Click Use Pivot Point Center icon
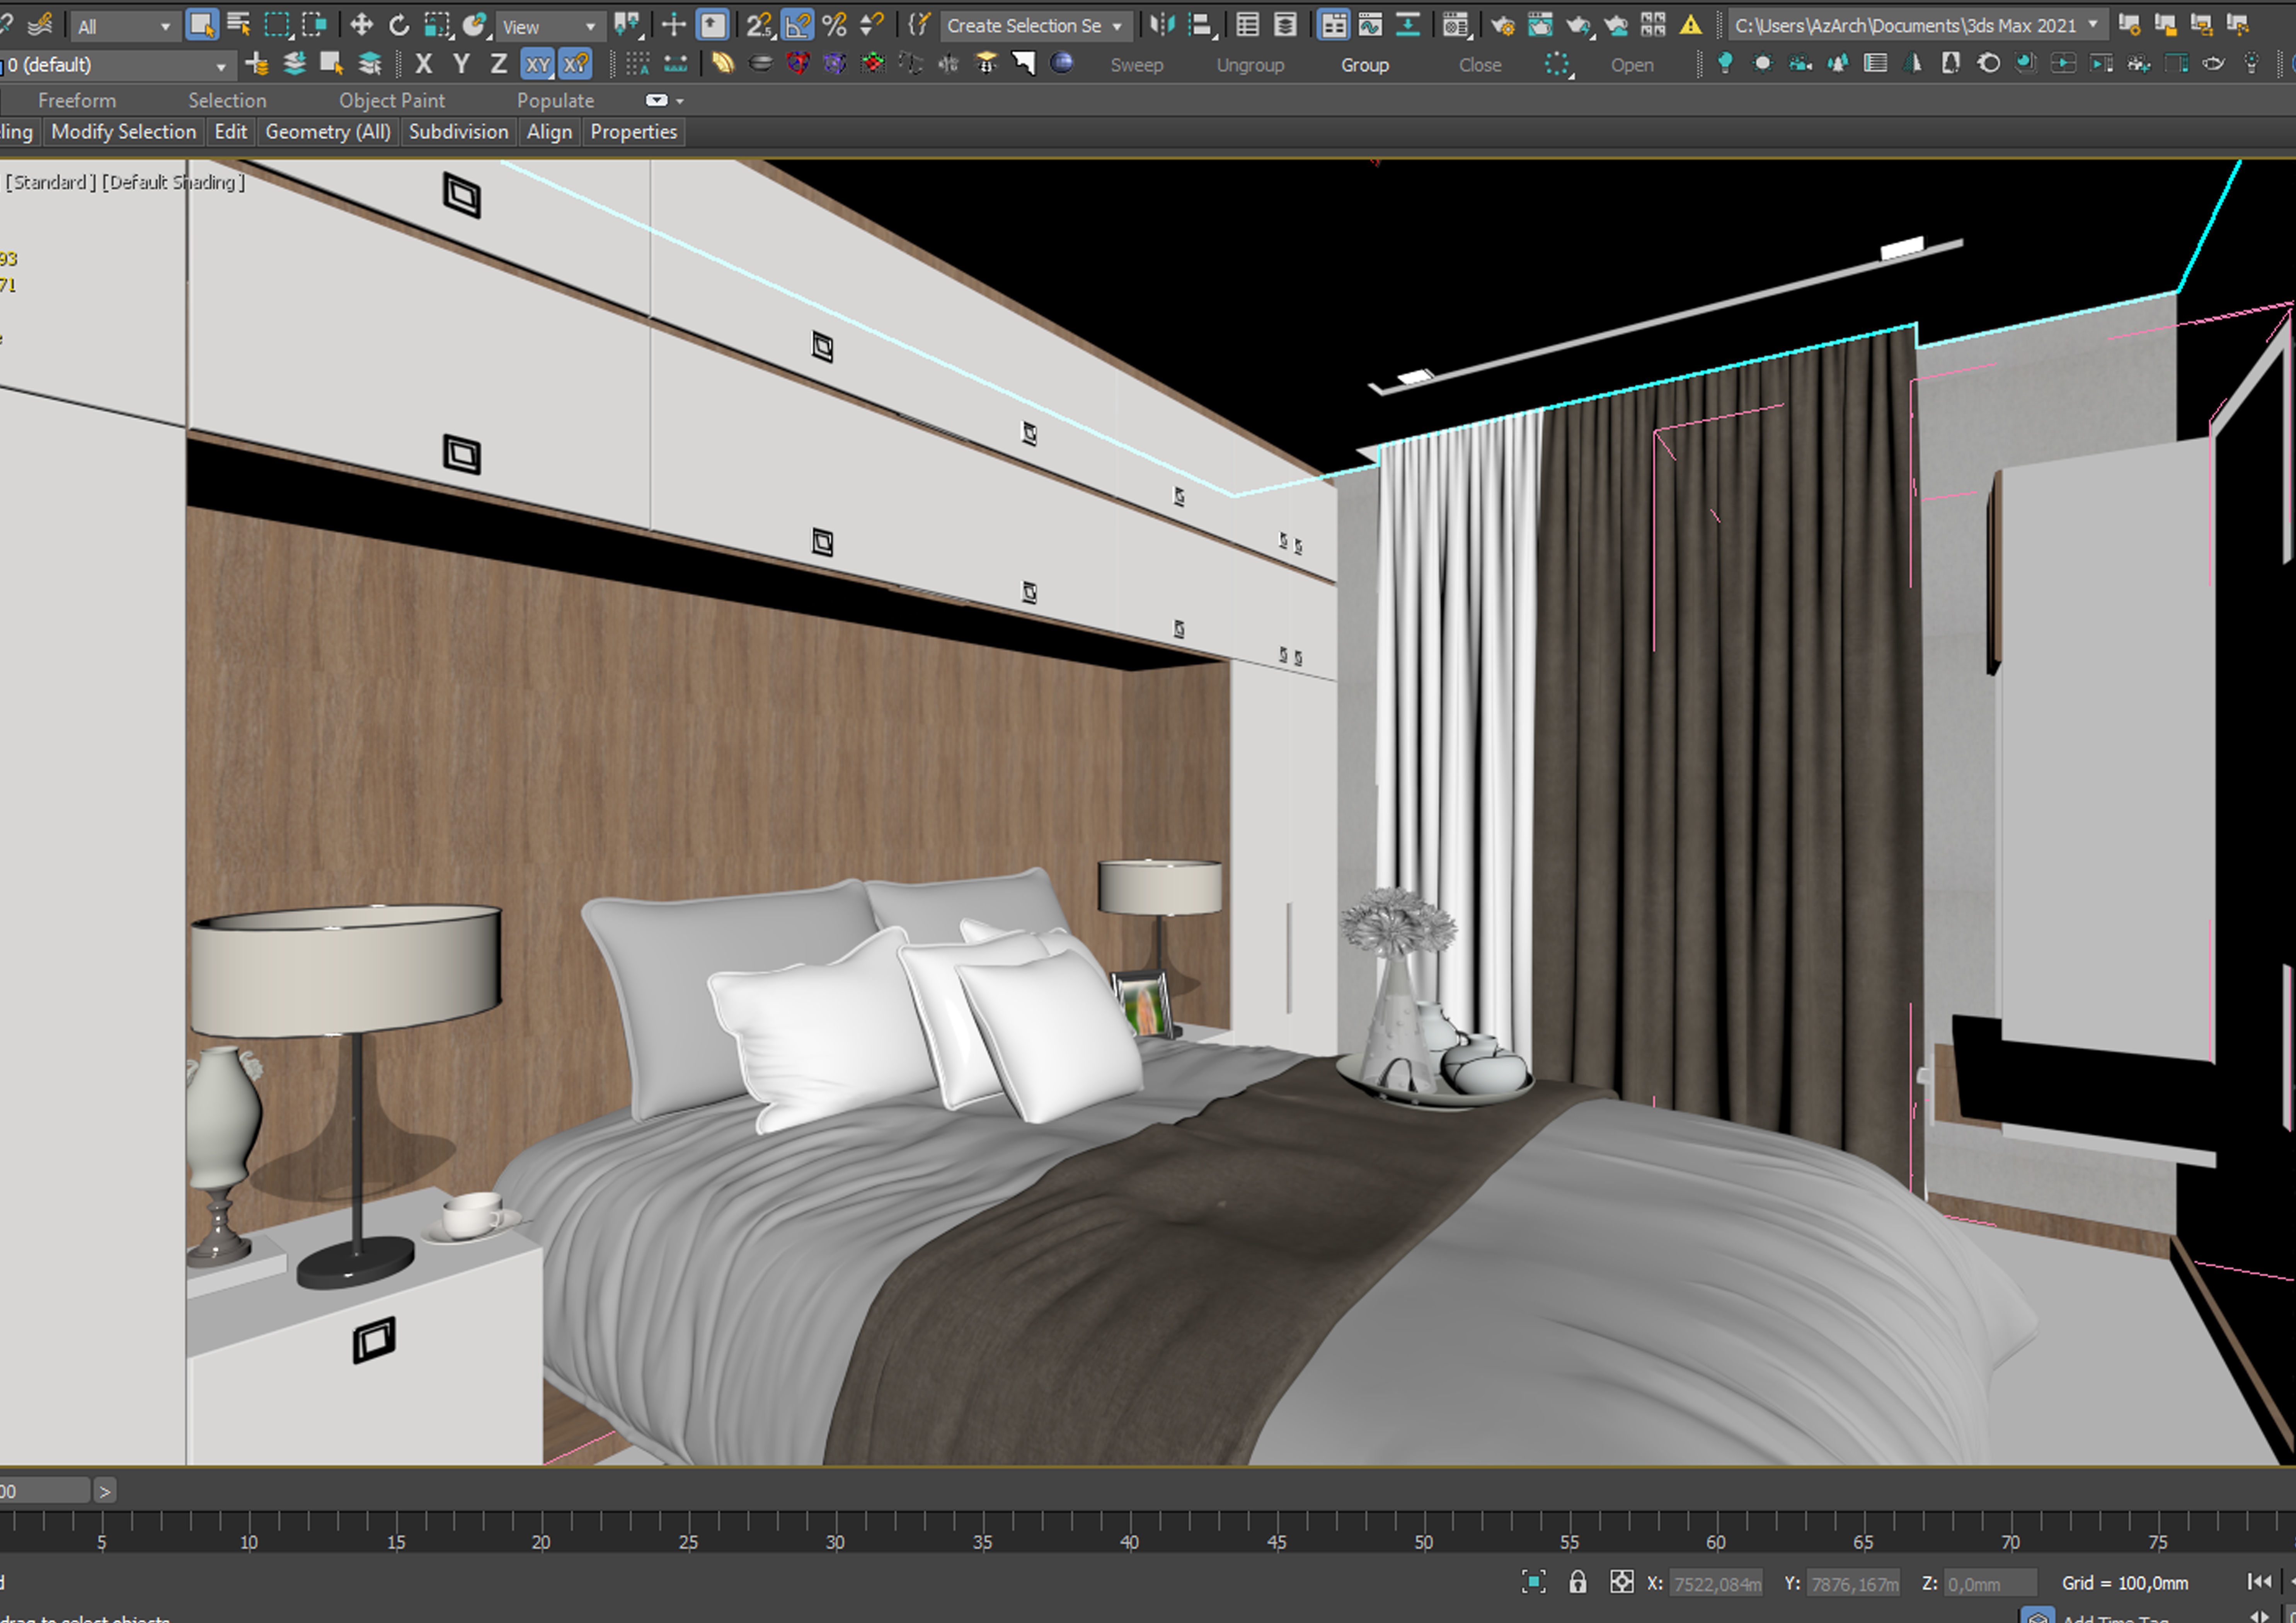The width and height of the screenshot is (2296, 1623). coord(628,25)
